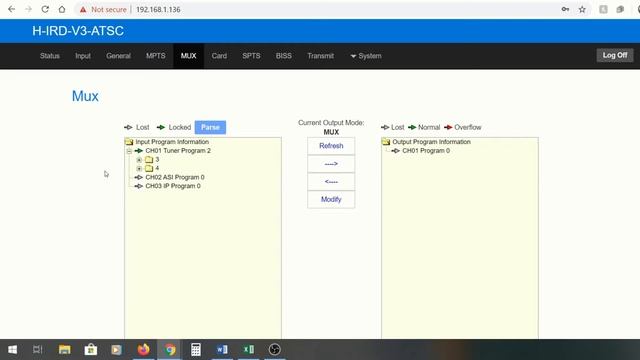Open OBS Studio from taskbar
This screenshot has height=360, width=640.
(275, 350)
